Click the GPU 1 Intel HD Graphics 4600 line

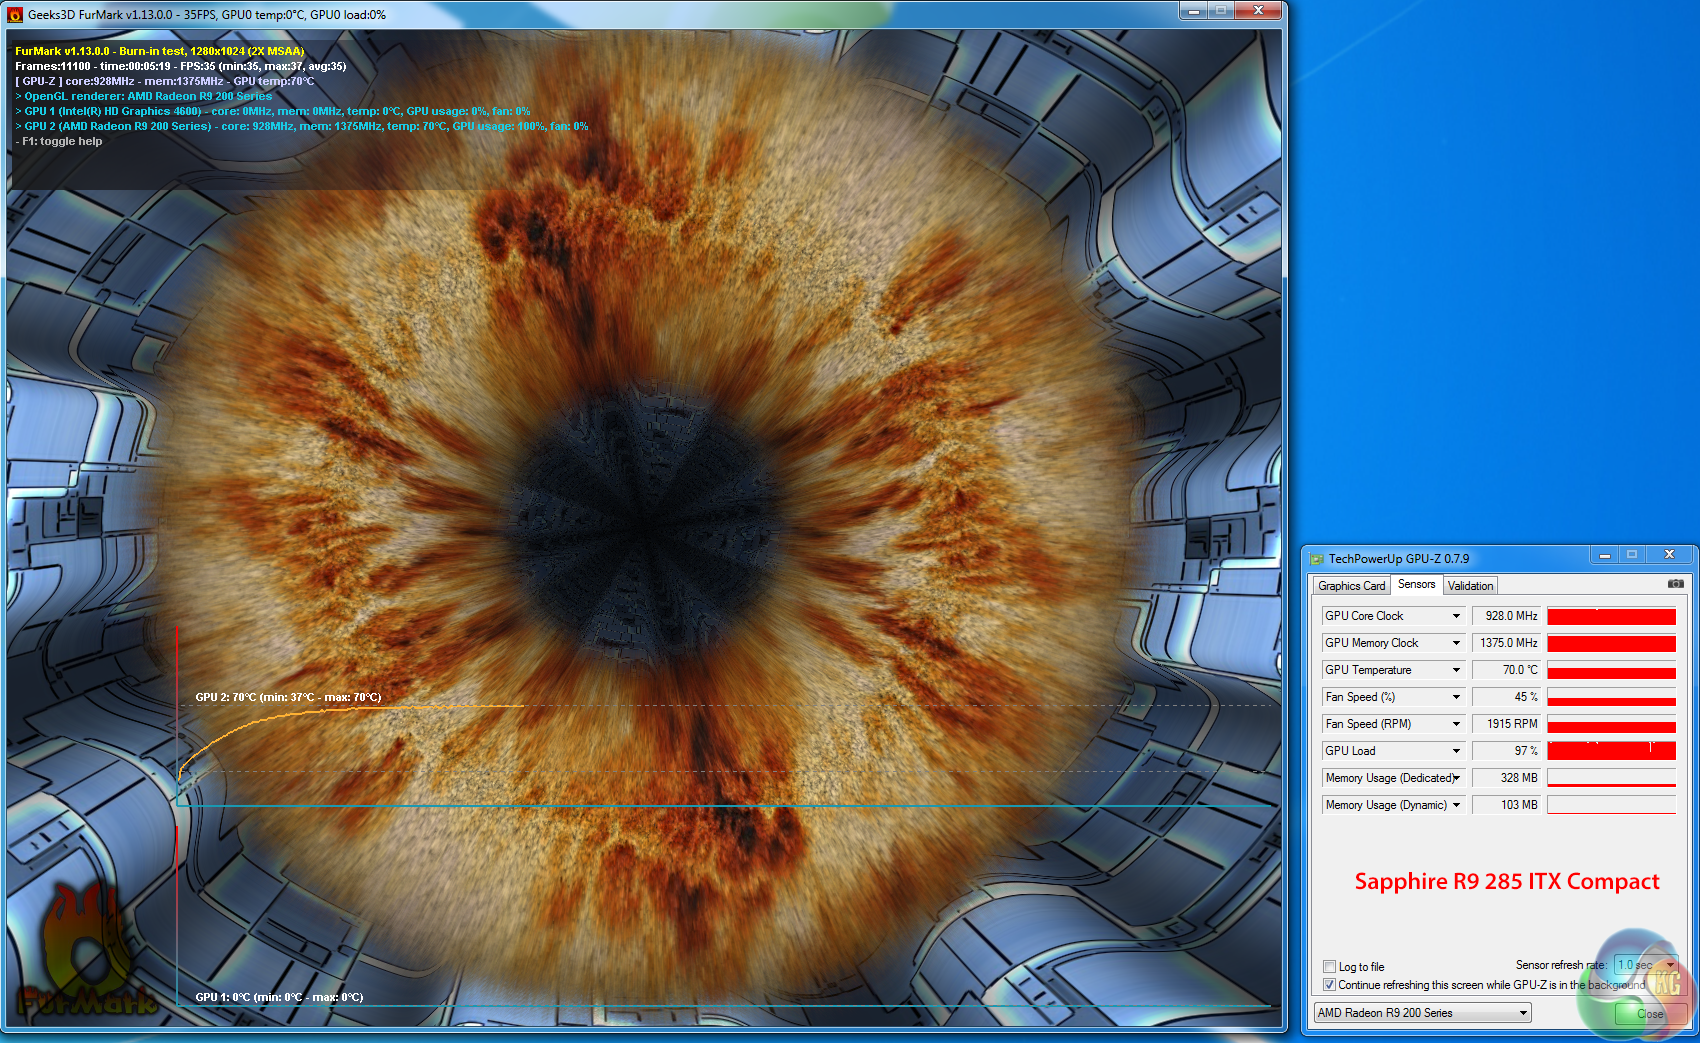[x=273, y=111]
